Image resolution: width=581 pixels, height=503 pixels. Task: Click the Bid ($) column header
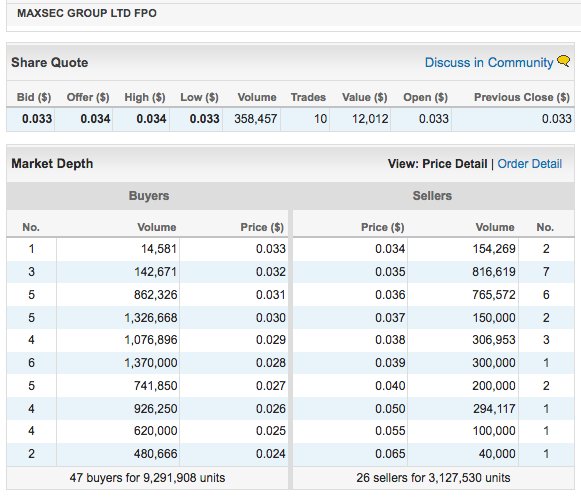pos(34,97)
